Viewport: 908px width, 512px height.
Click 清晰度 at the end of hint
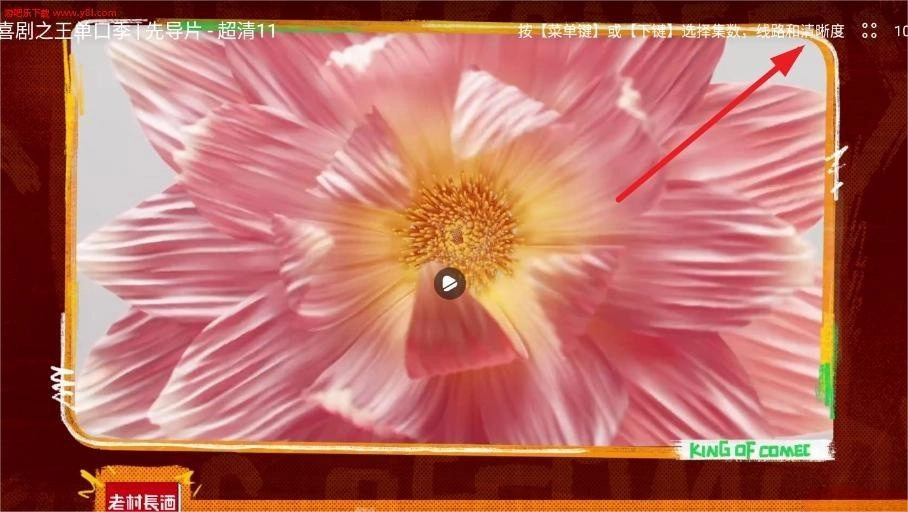pos(822,31)
